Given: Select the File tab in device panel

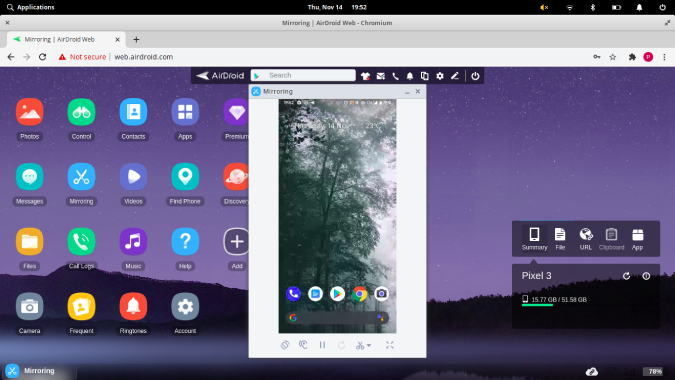Looking at the screenshot, I should coord(560,238).
